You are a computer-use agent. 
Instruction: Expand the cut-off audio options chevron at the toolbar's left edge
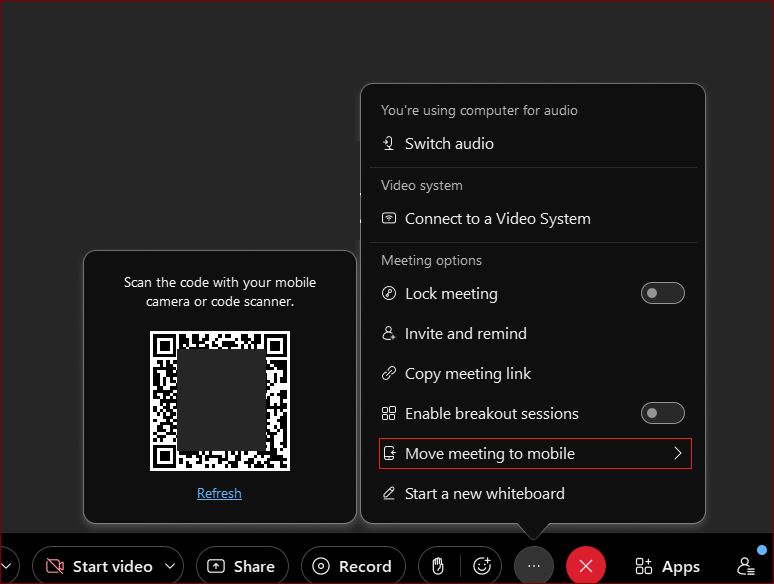tap(6, 566)
